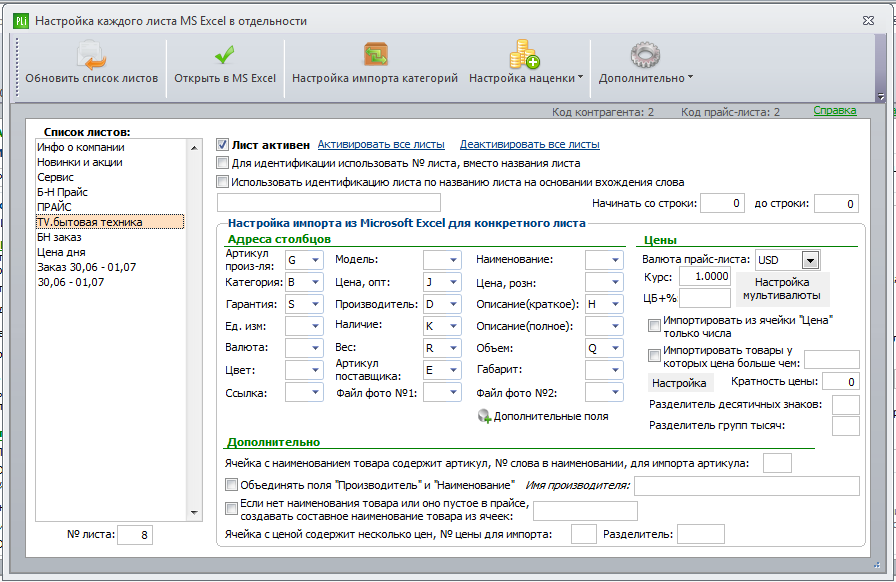
Task: Open the Дополнительно gear icon
Action: click(x=645, y=55)
